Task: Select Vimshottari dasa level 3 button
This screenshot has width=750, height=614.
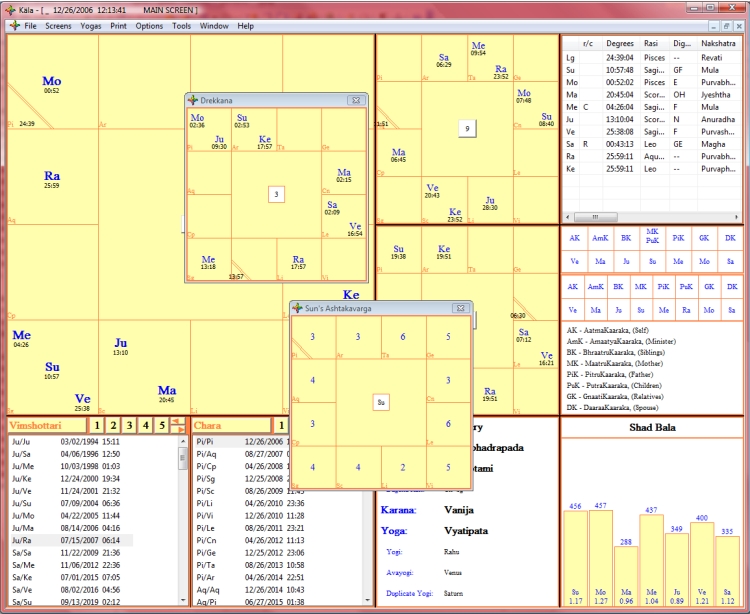Action: pyautogui.click(x=130, y=425)
